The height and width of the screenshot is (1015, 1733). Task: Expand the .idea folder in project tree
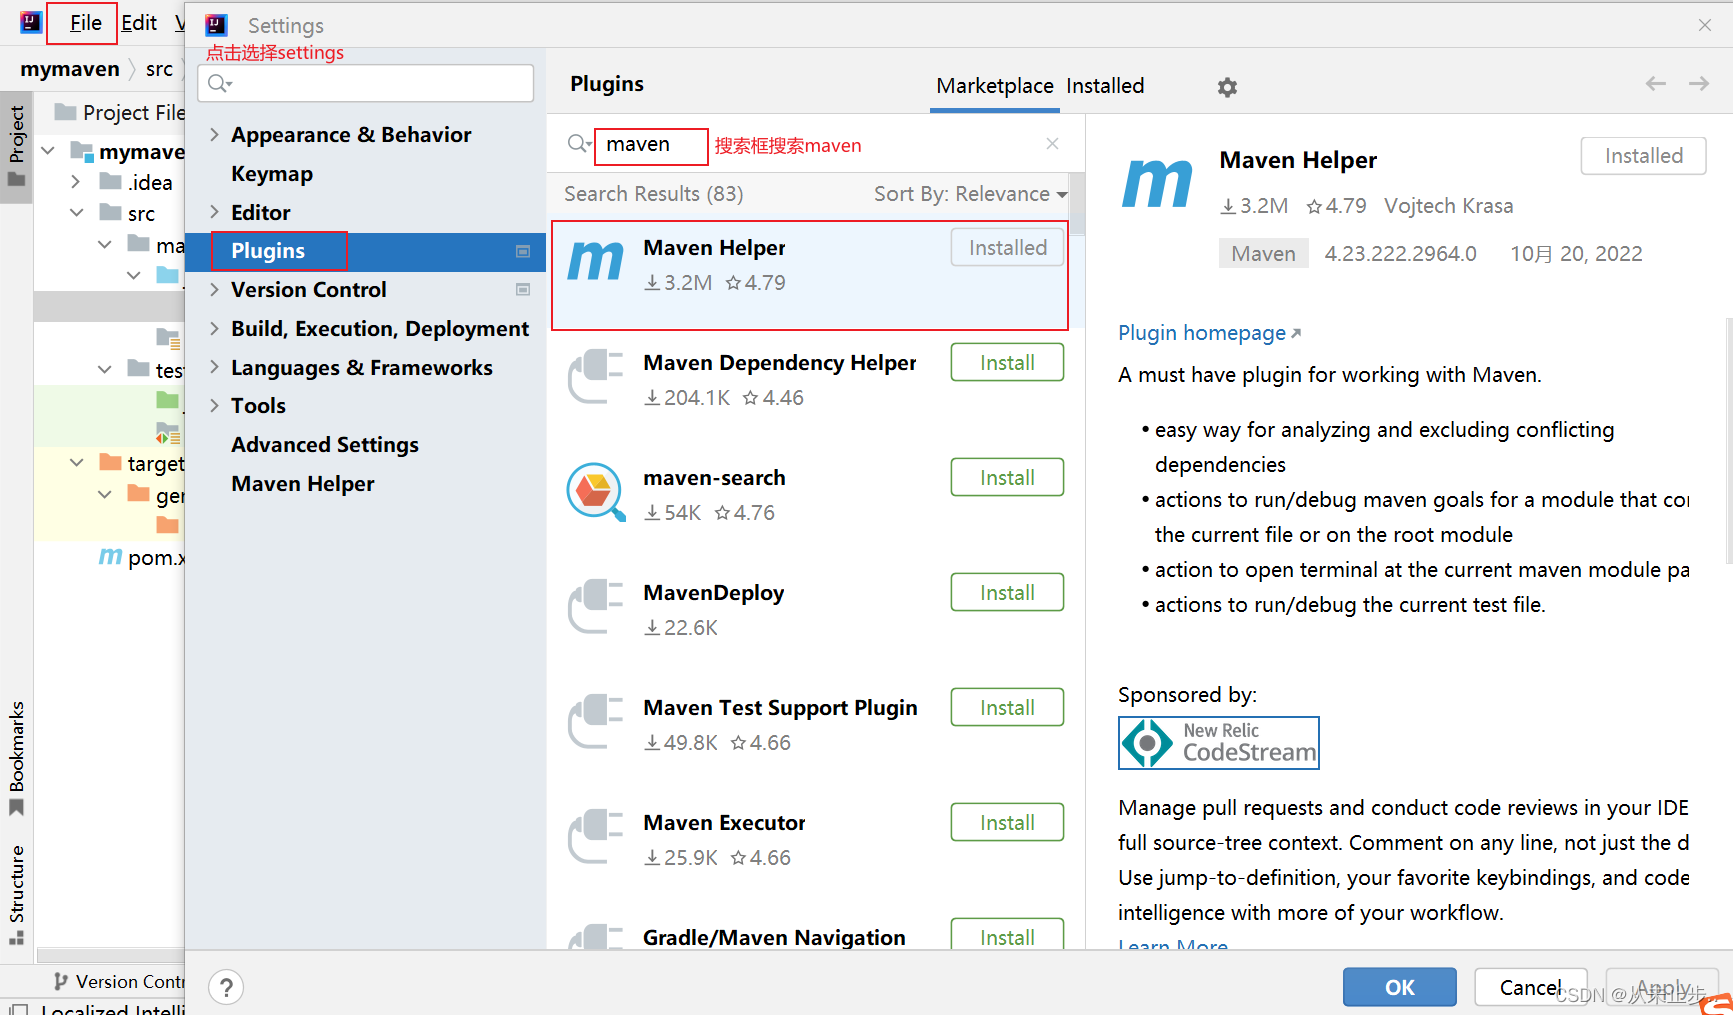(x=76, y=181)
